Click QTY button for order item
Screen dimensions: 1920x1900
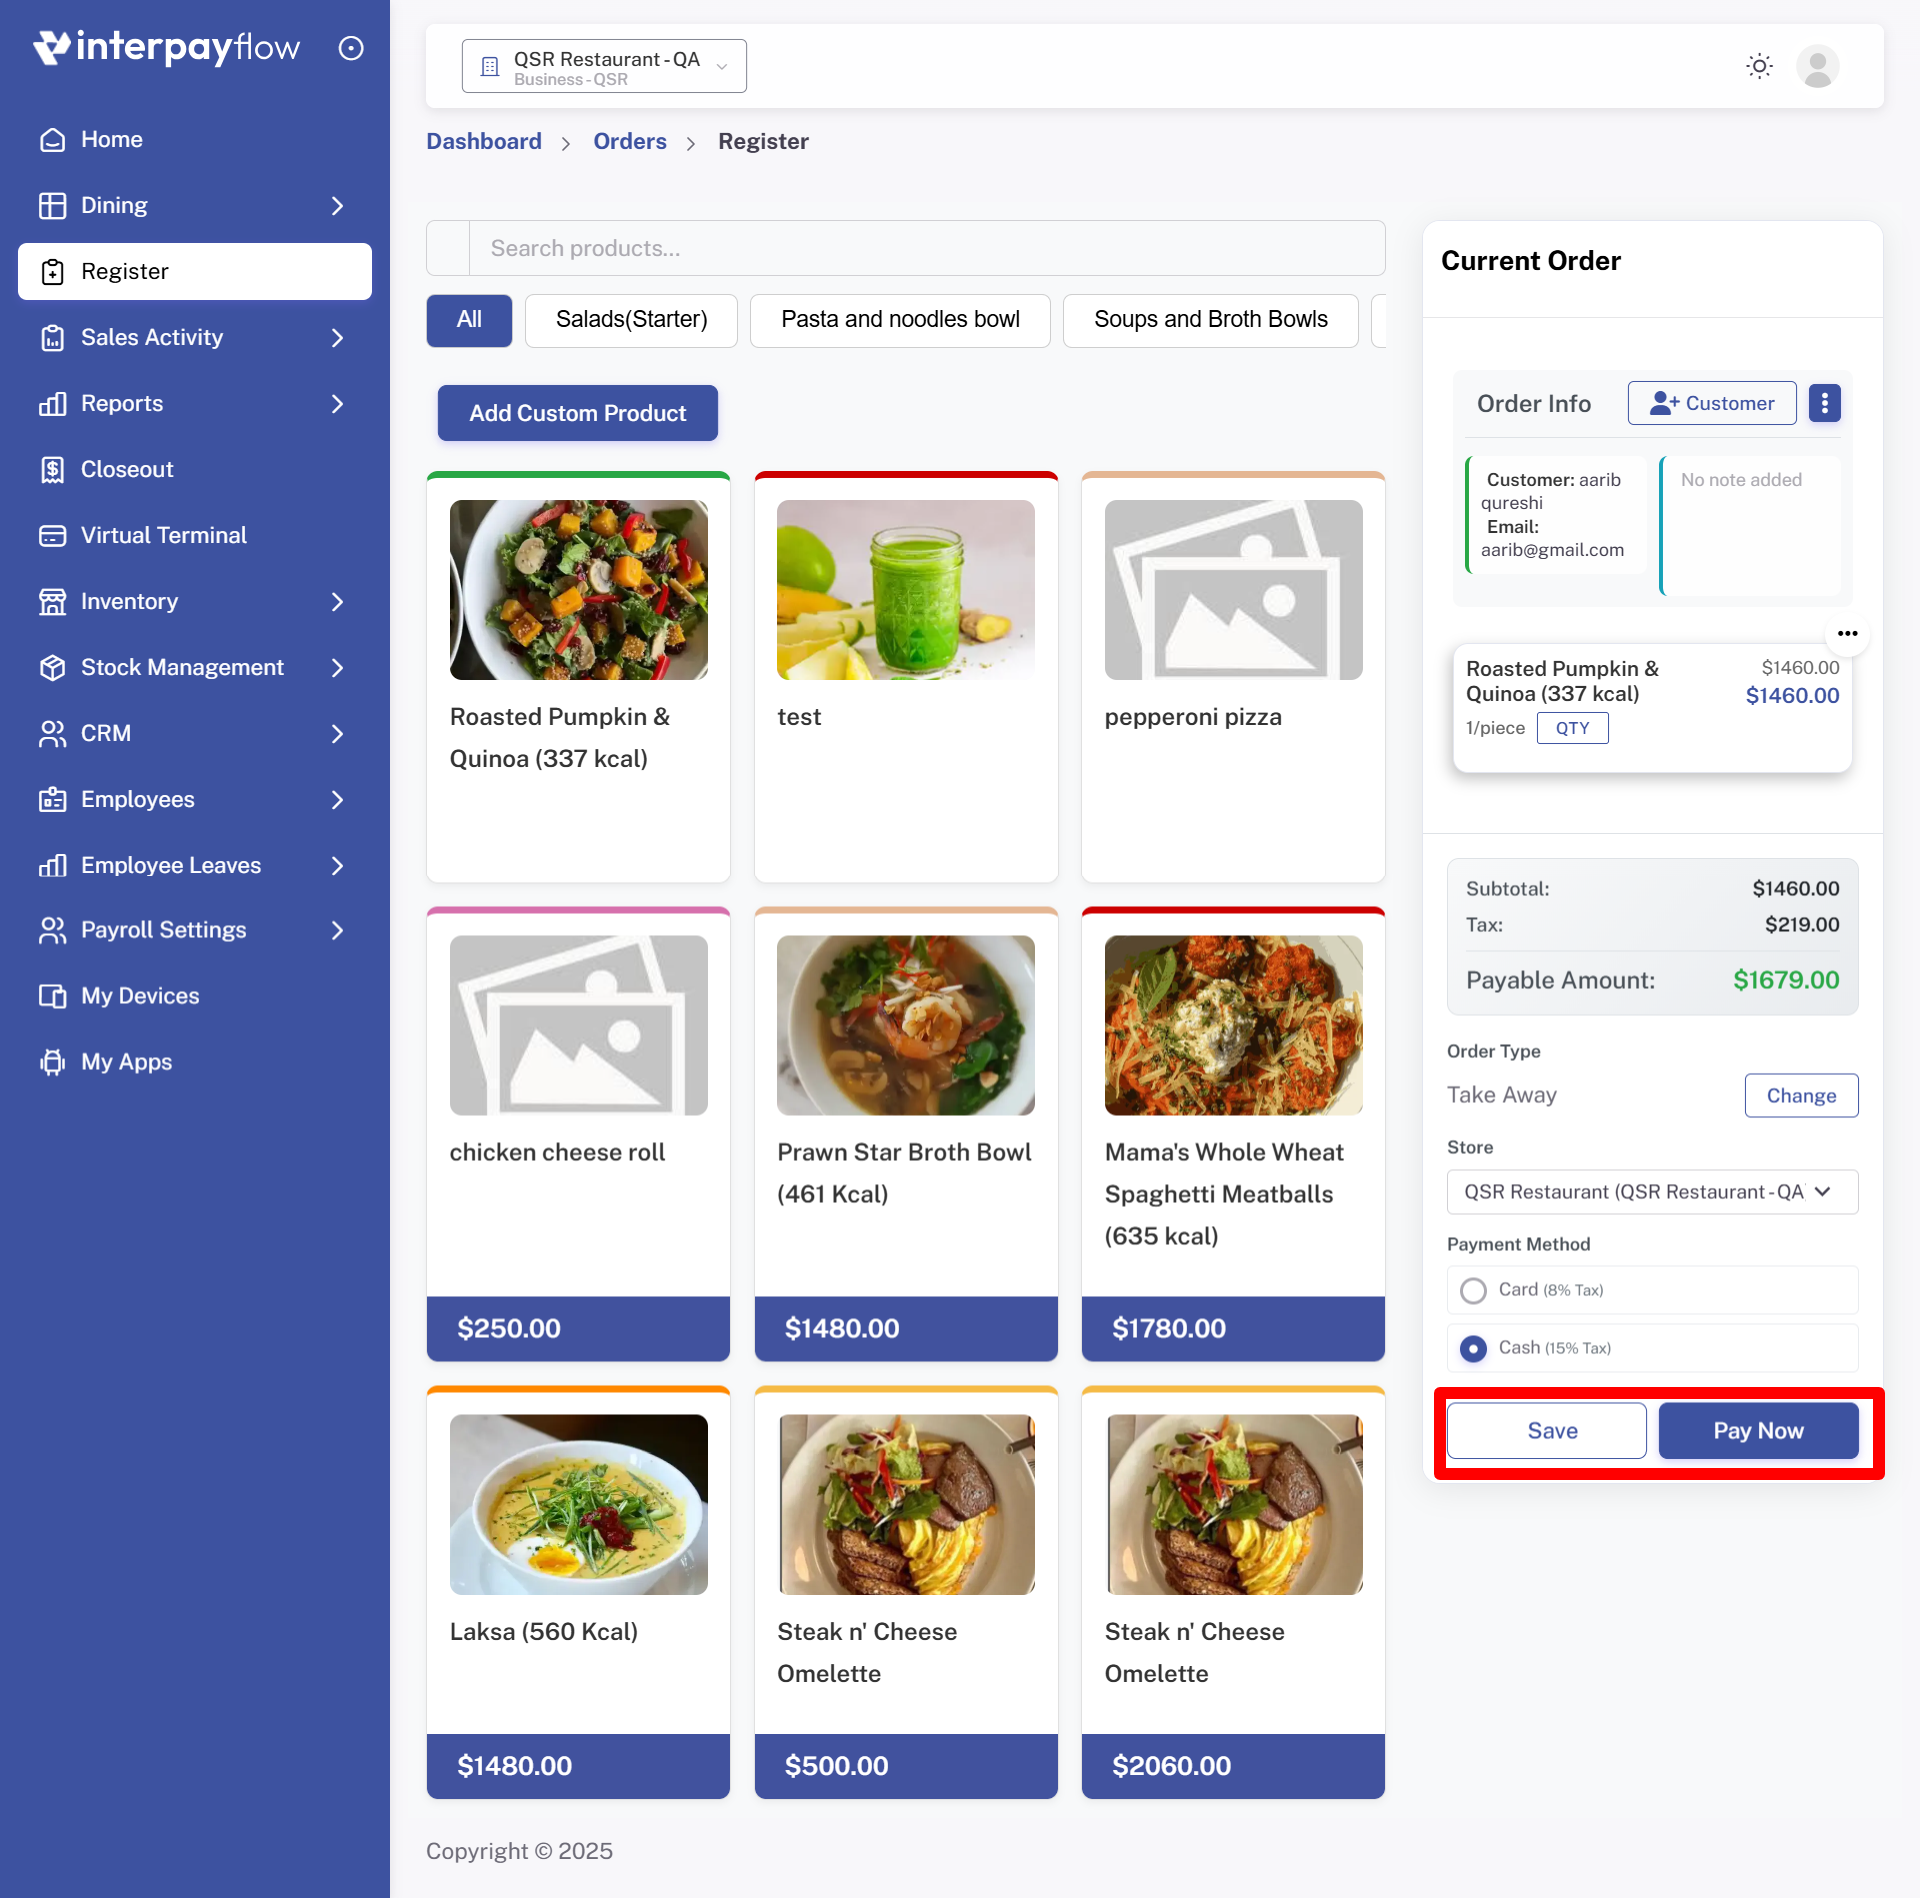[1572, 728]
